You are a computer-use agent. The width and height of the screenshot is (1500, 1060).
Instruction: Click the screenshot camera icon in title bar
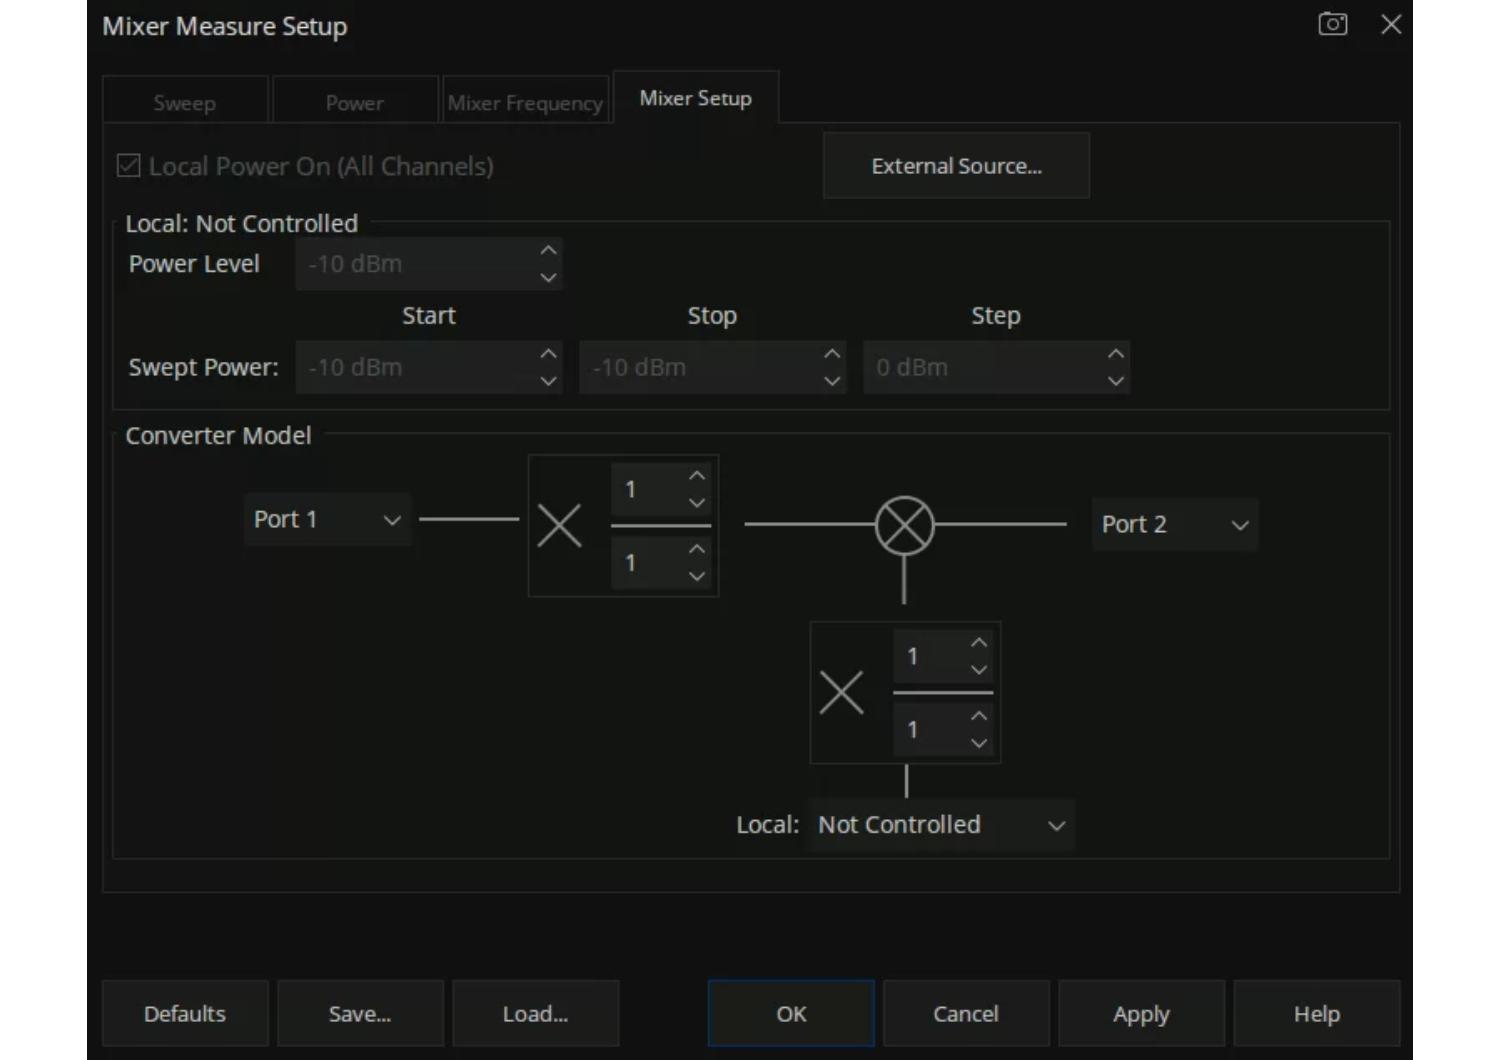pos(1332,24)
